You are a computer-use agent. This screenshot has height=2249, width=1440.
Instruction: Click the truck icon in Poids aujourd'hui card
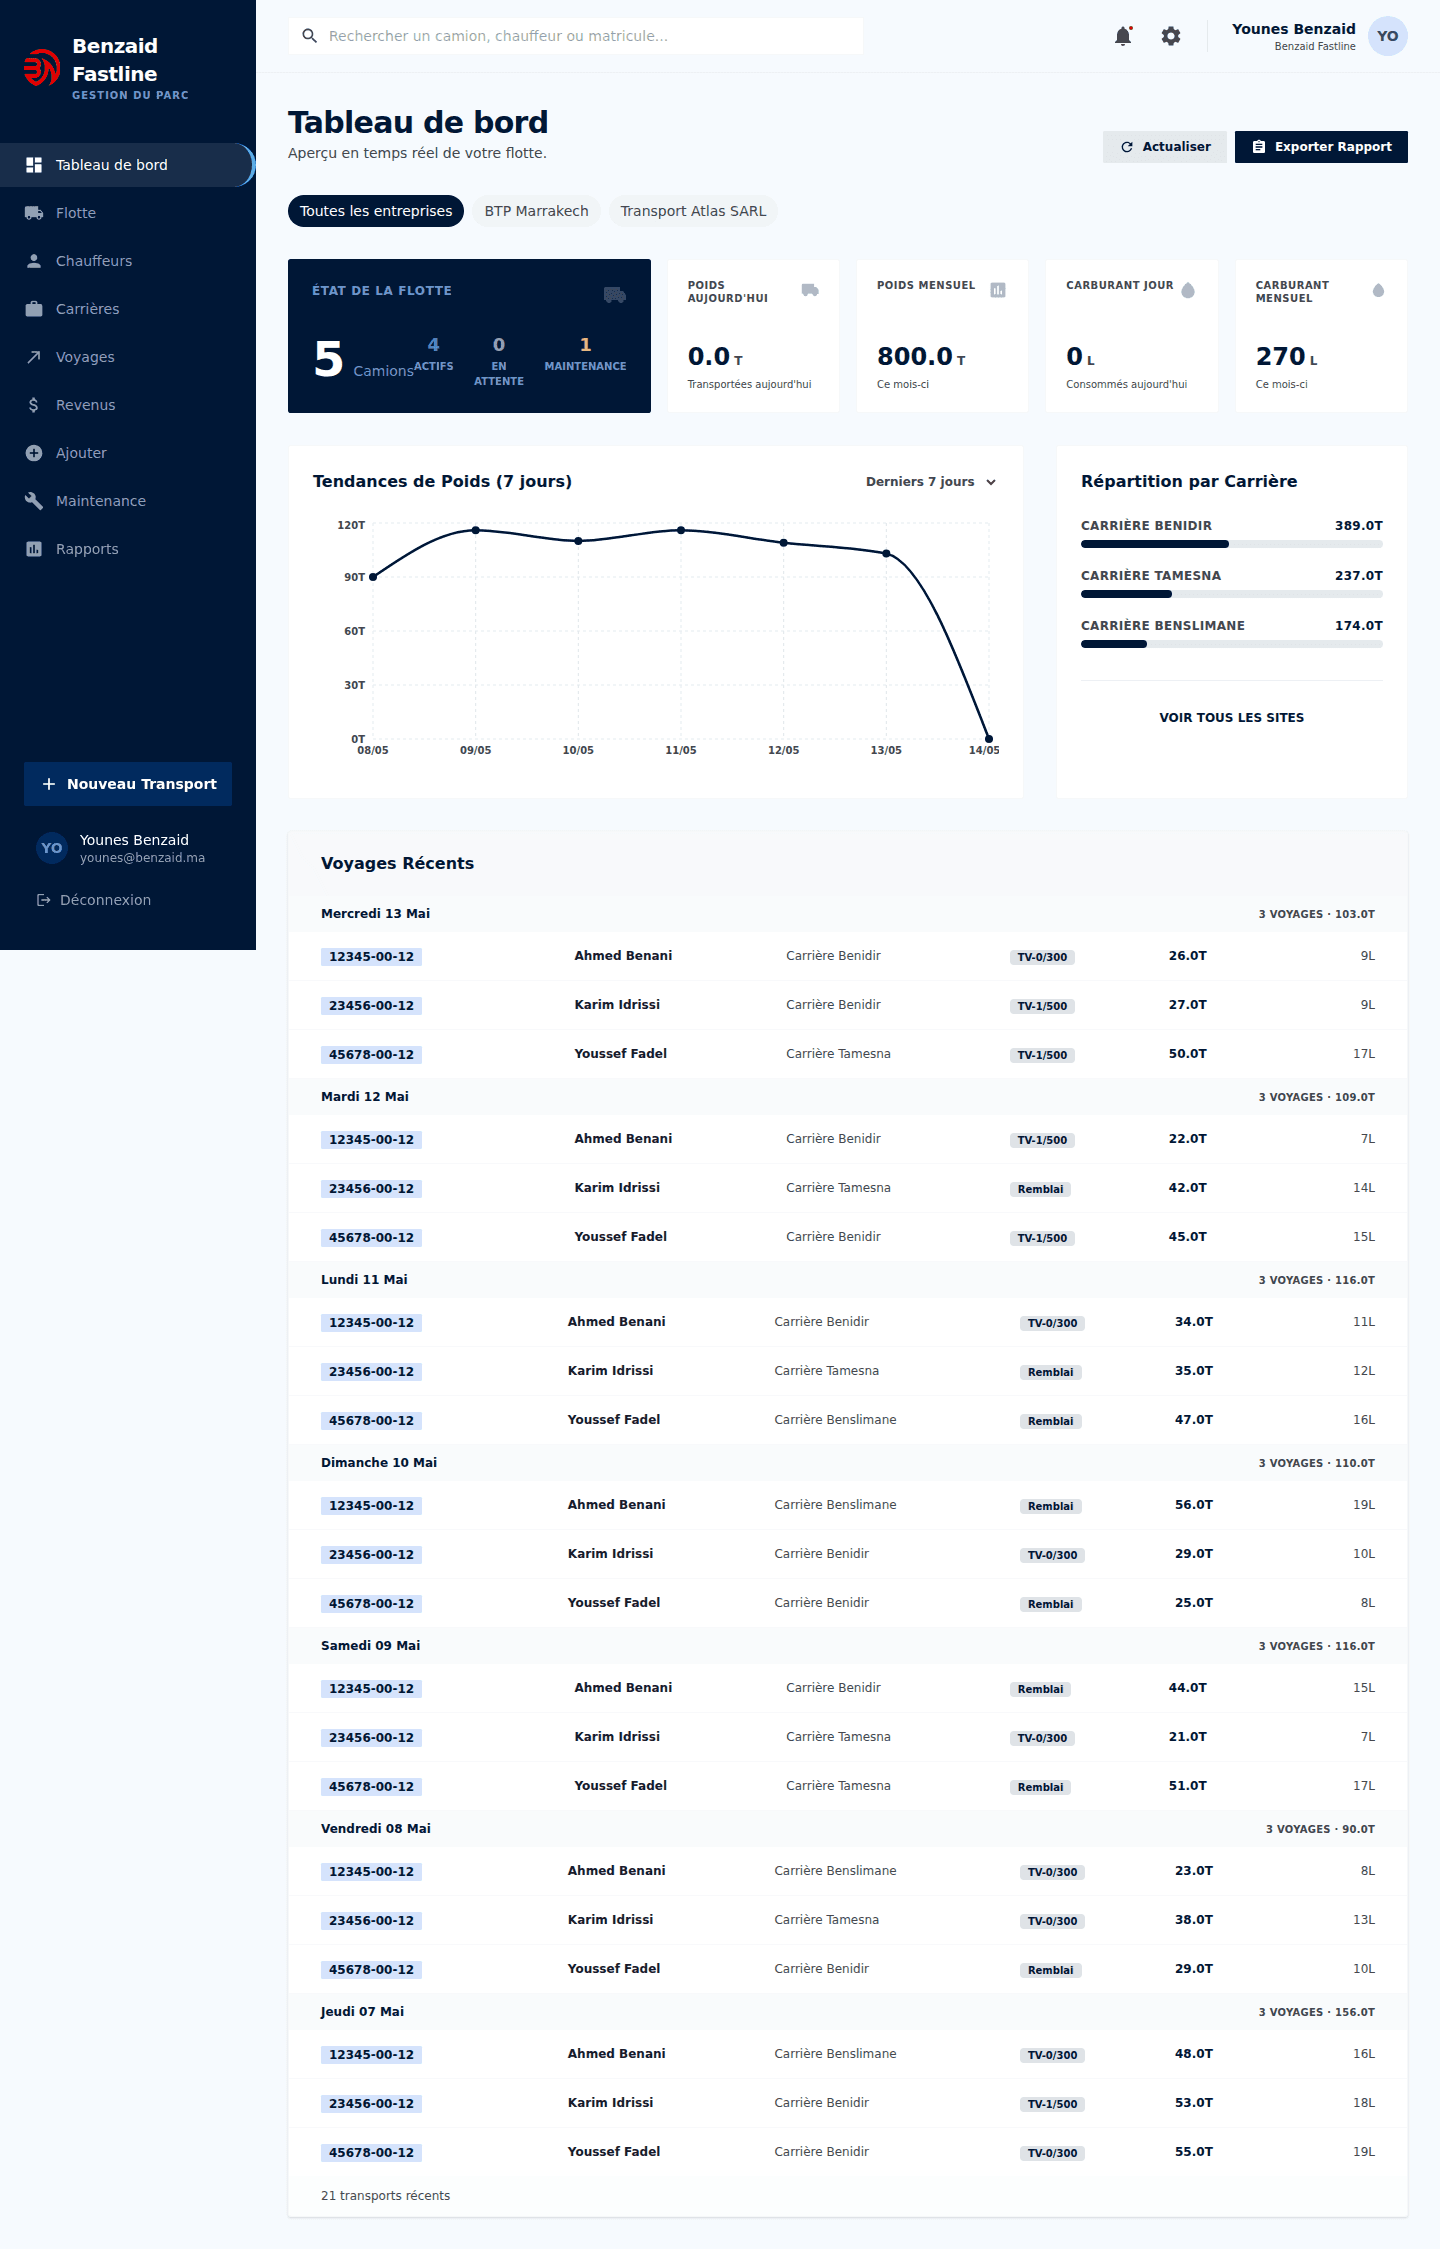click(810, 290)
